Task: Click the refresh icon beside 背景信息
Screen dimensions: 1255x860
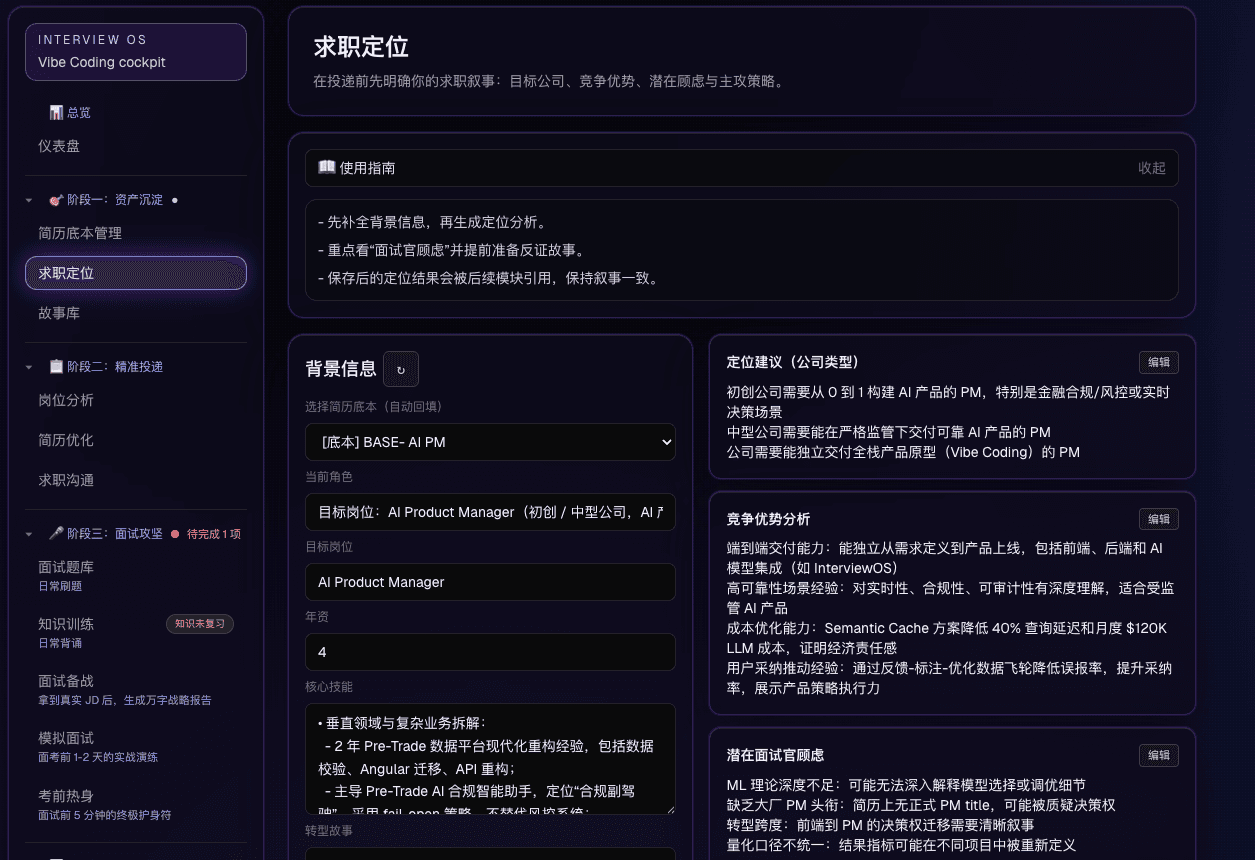Action: (401, 369)
